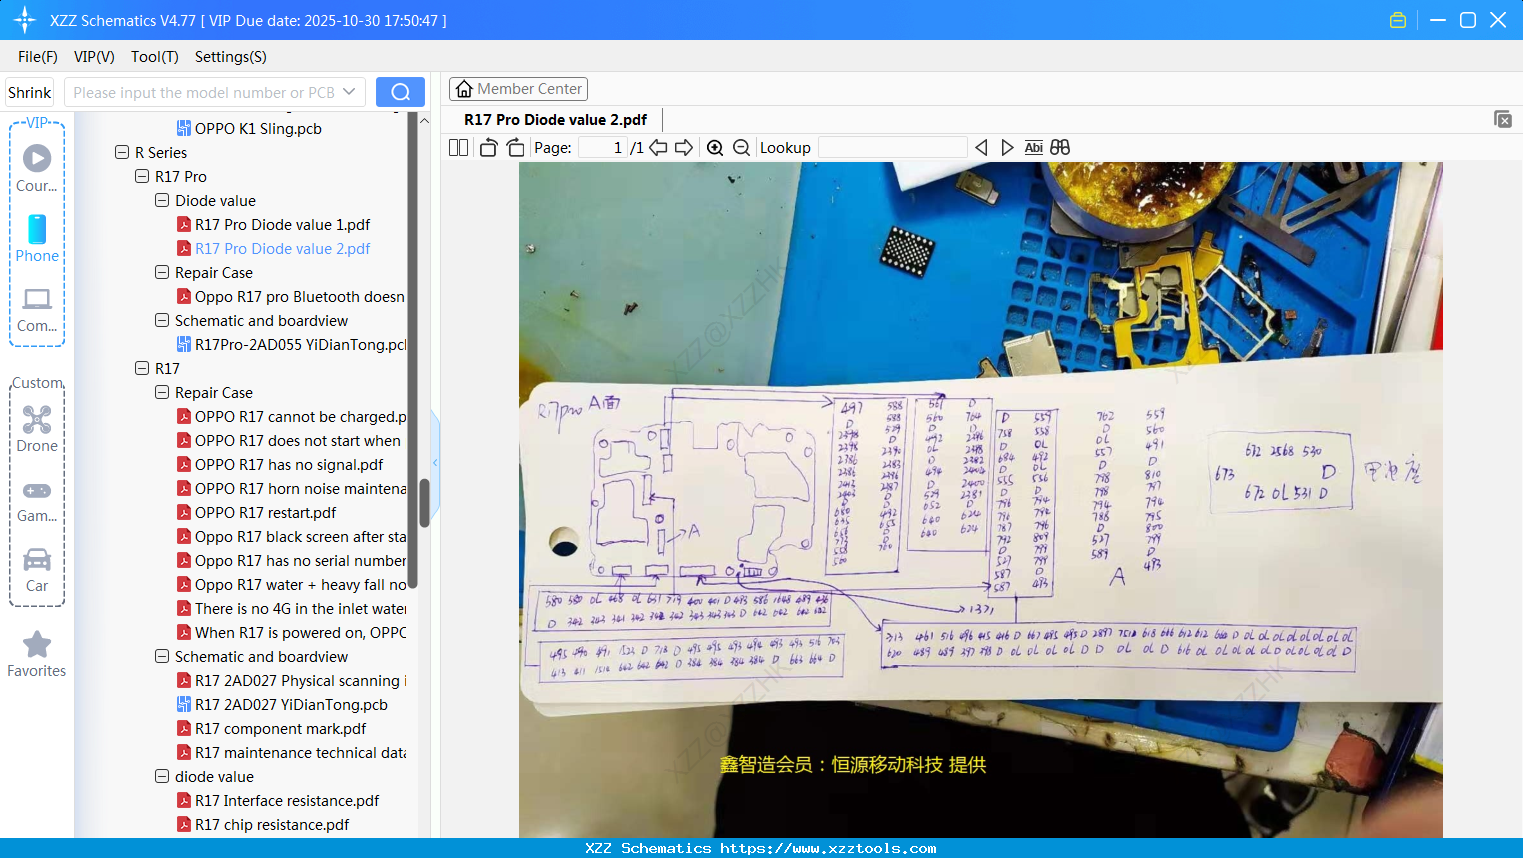The width and height of the screenshot is (1523, 858).
Task: Click the search magnifier button
Action: point(400,92)
